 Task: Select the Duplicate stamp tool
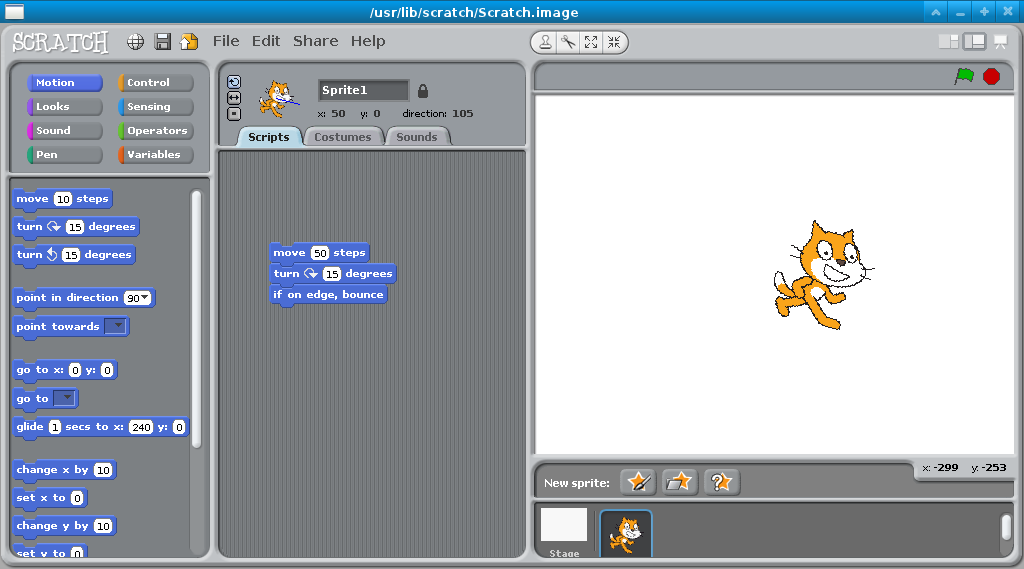(545, 42)
